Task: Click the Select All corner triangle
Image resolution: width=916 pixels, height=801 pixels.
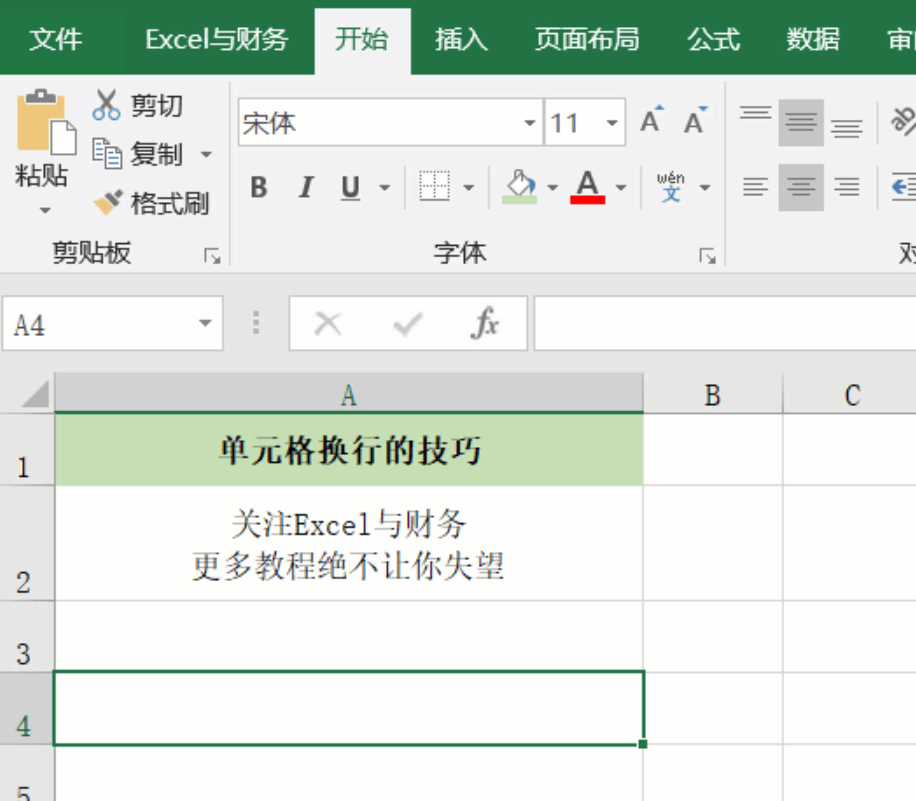Action: coord(35,394)
